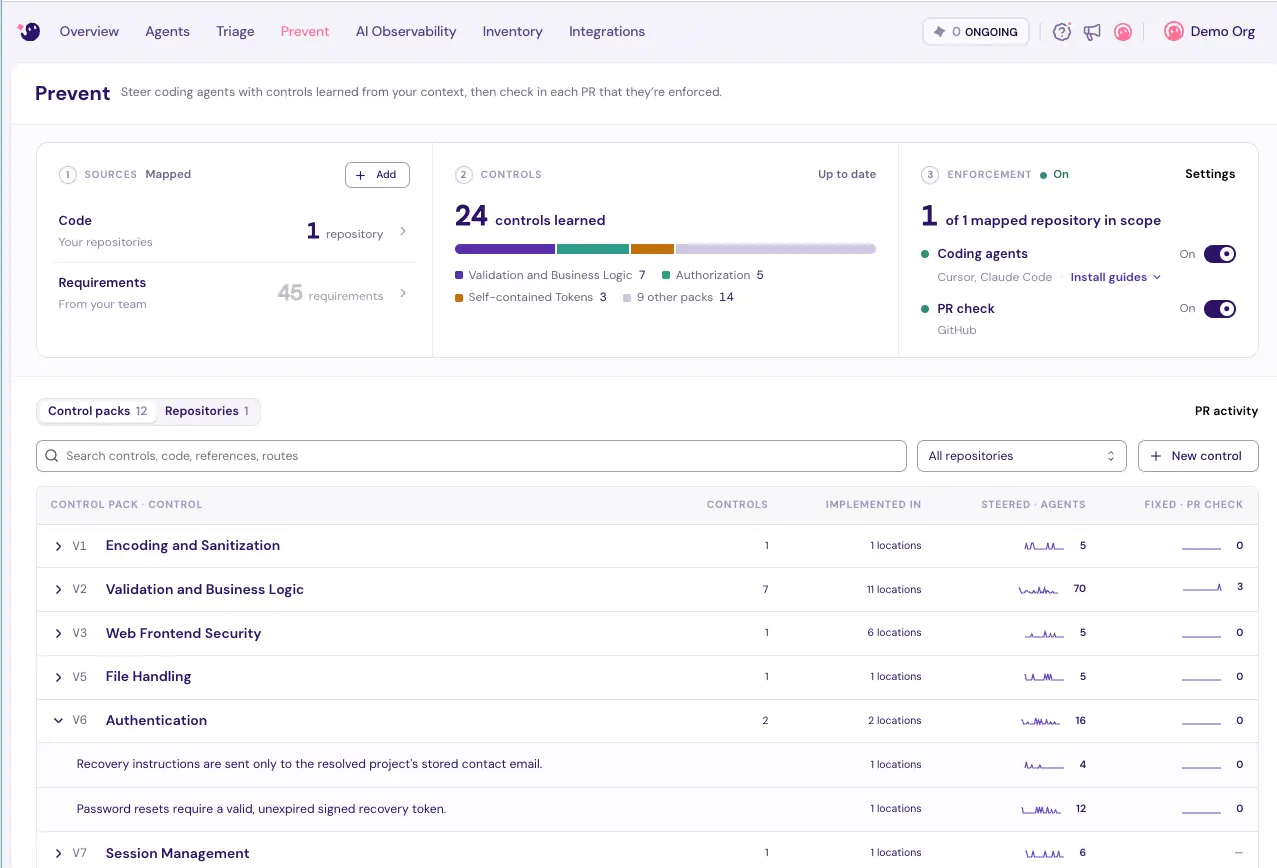Click the app ghost logo icon
Viewport: 1277px width, 868px height.
click(x=29, y=32)
